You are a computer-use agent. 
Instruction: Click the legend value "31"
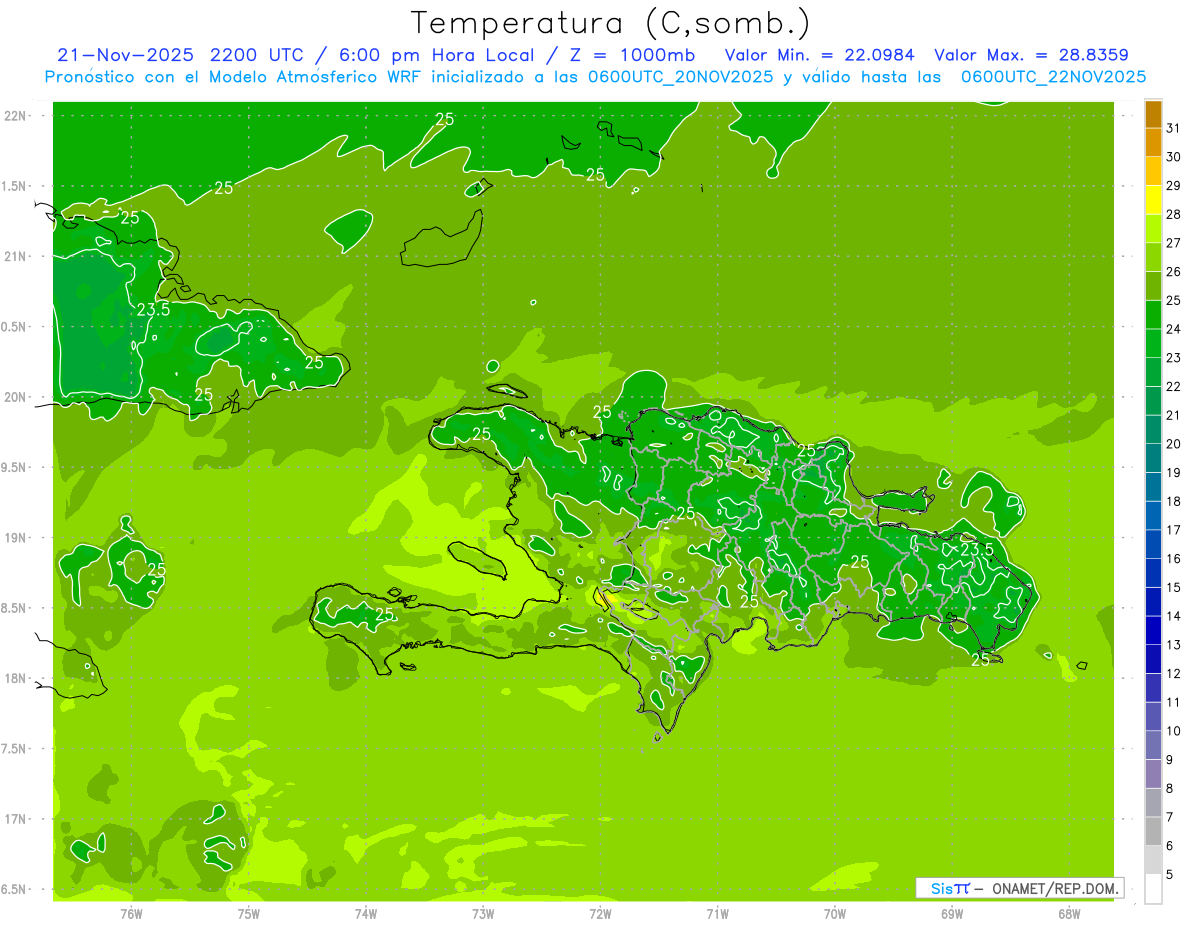[1173, 128]
